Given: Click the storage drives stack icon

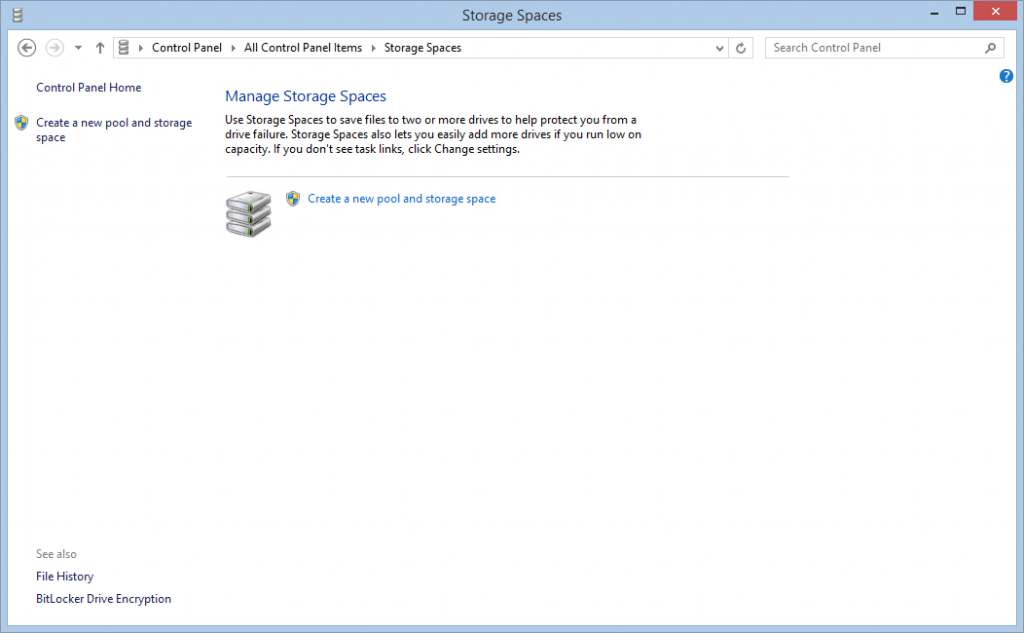Looking at the screenshot, I should point(247,213).
